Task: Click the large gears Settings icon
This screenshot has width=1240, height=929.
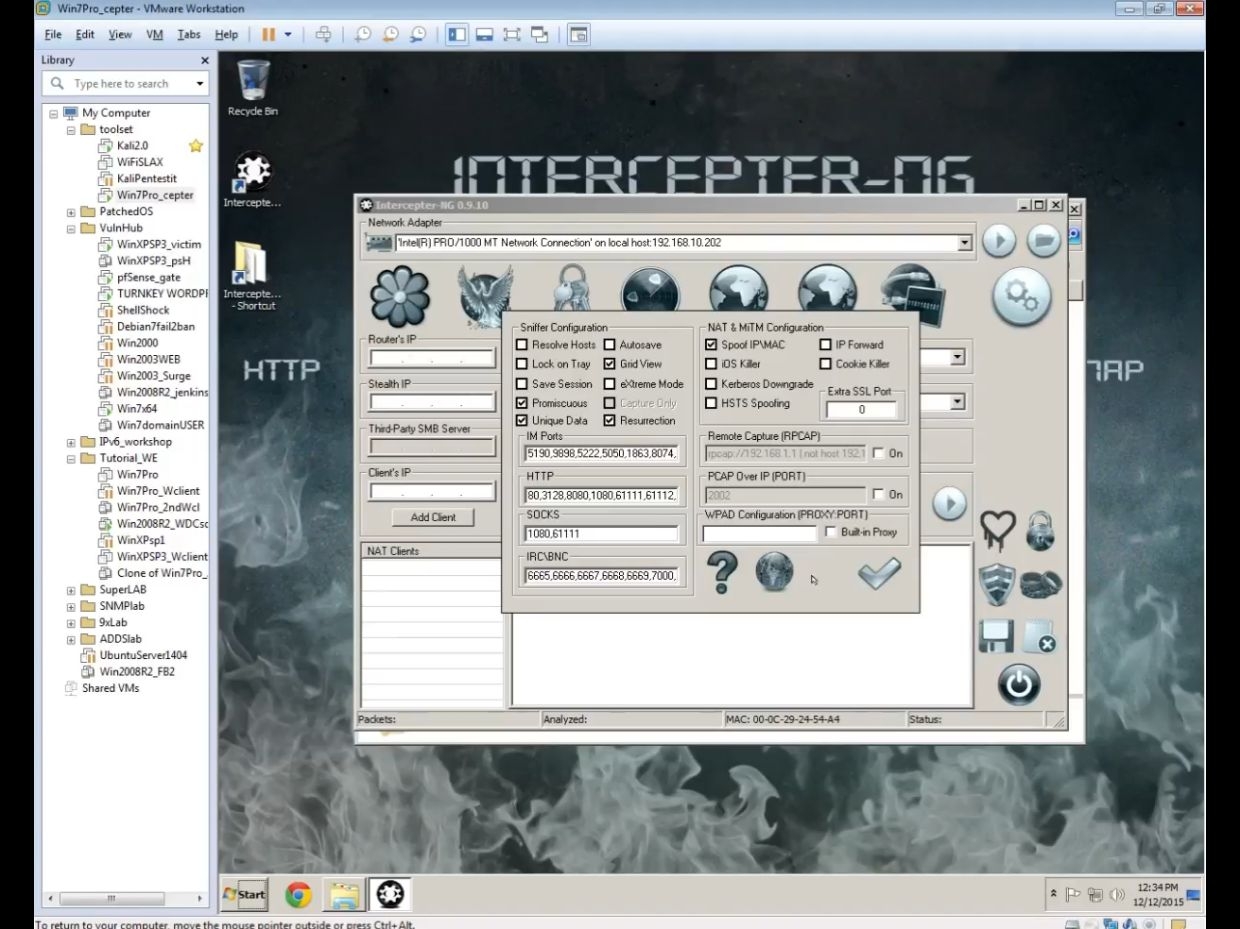Action: [1021, 297]
